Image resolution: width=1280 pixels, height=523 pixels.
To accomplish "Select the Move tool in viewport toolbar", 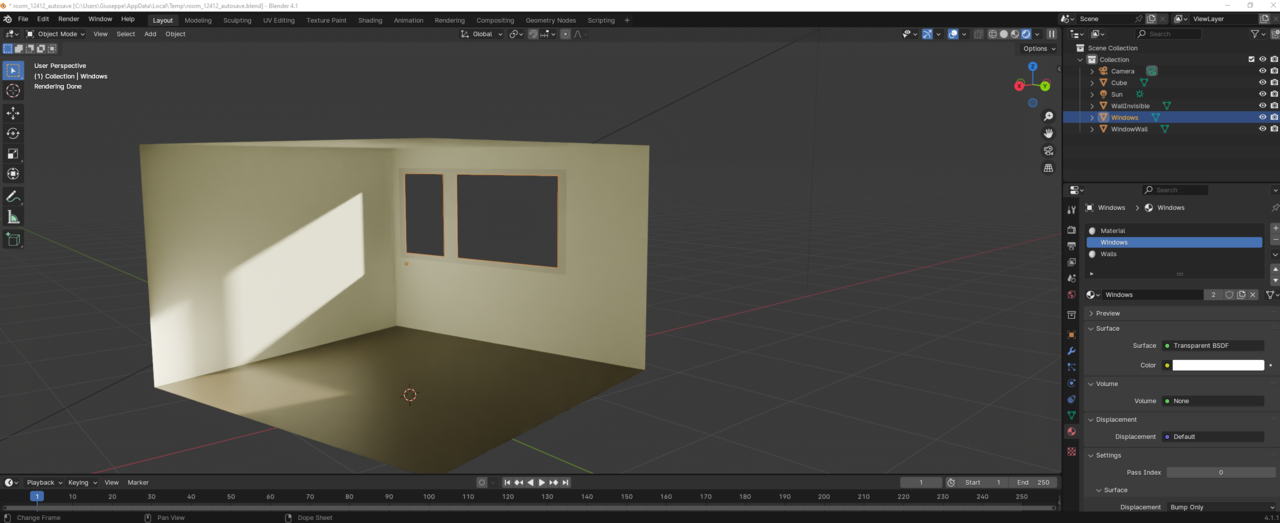I will [13, 113].
